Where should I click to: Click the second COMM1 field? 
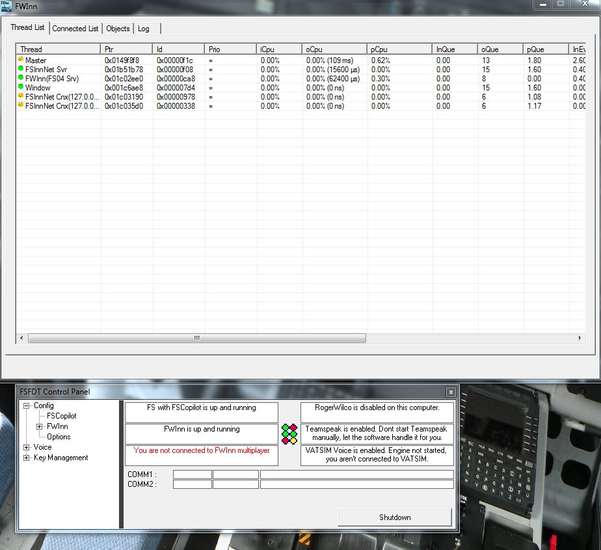click(235, 474)
